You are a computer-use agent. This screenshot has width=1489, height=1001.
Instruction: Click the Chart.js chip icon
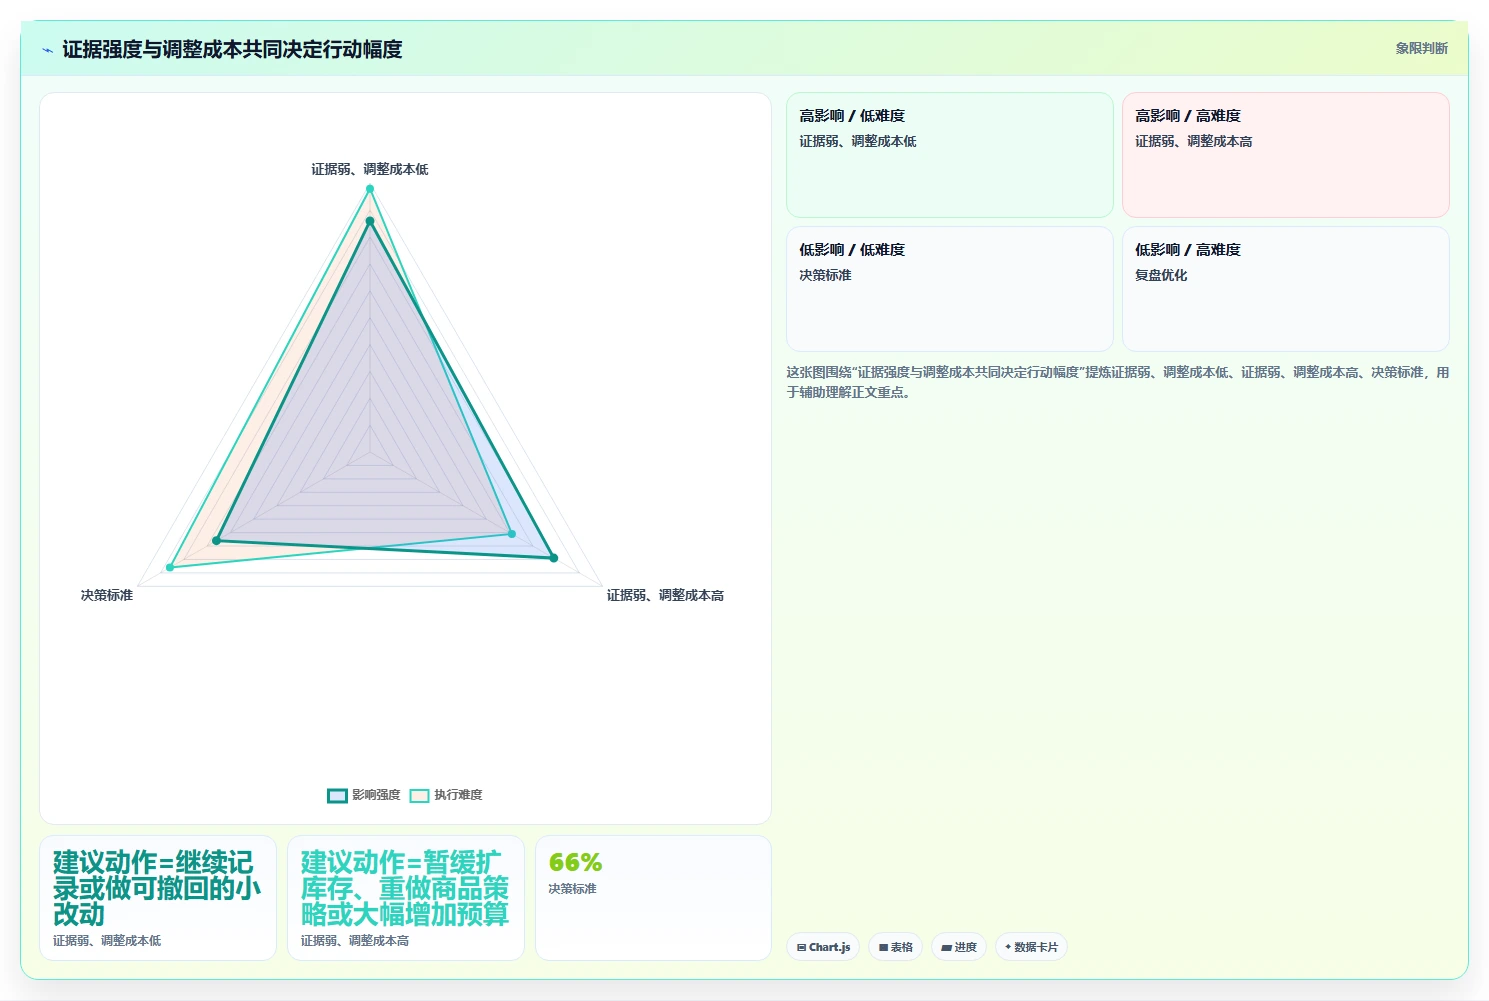coord(801,947)
